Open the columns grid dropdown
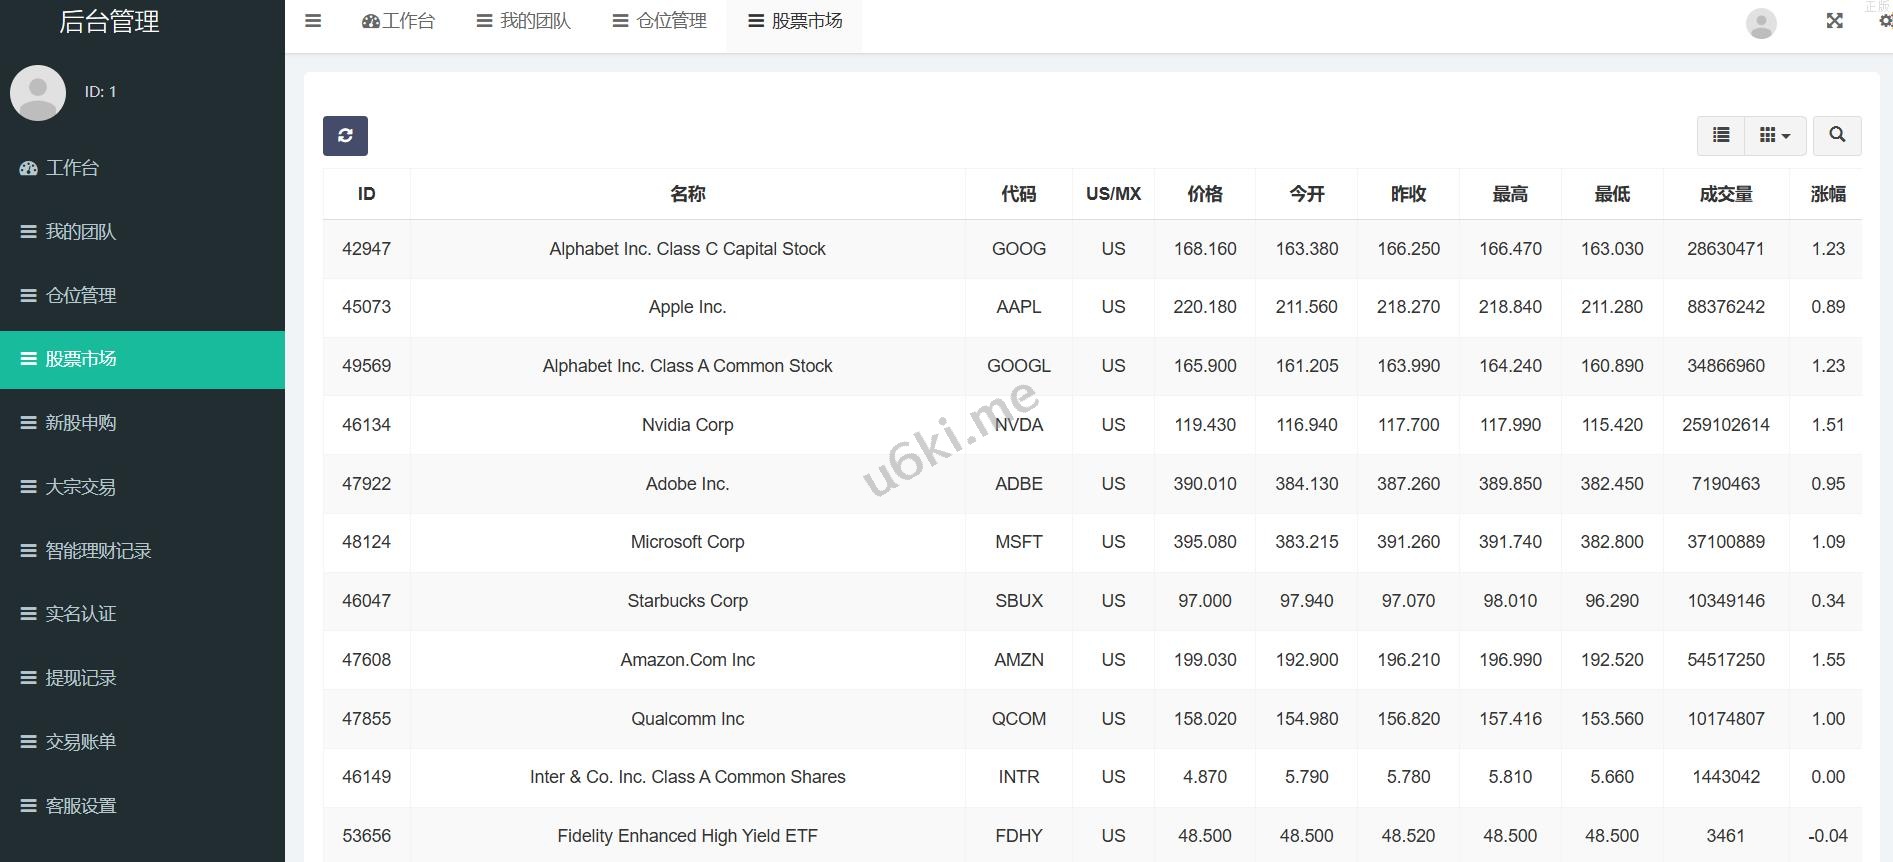Image resolution: width=1893 pixels, height=862 pixels. coord(1774,135)
